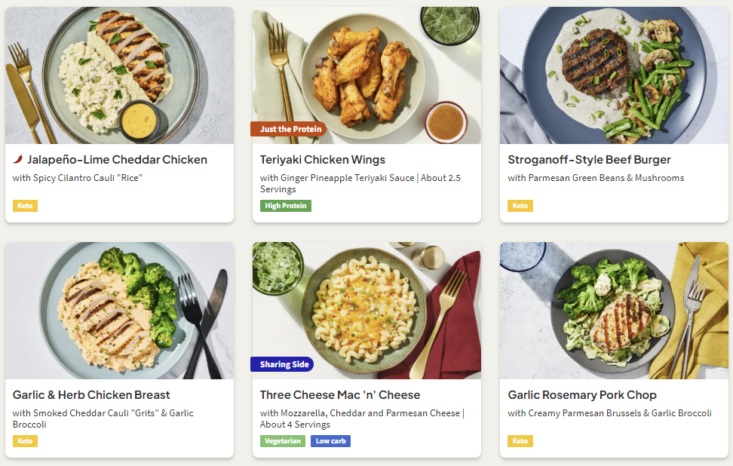Open the Stroganoff-Style Beef Burger image
Image resolution: width=733 pixels, height=466 pixels.
tap(614, 75)
